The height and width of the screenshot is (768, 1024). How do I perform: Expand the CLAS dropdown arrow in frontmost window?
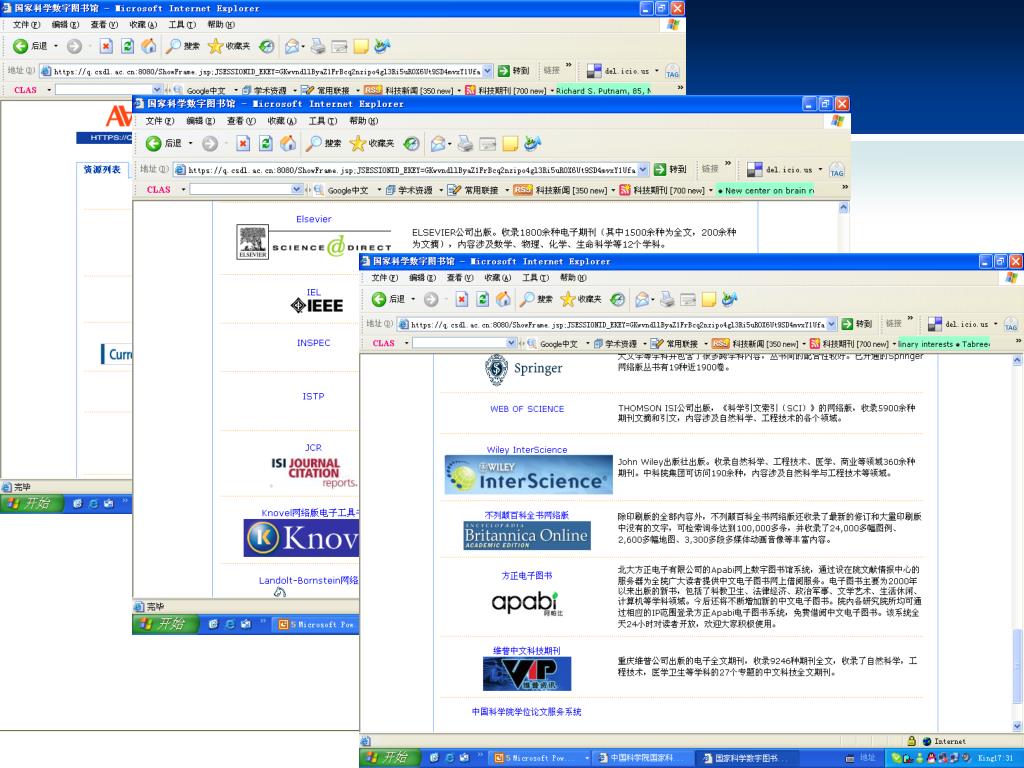click(x=406, y=343)
